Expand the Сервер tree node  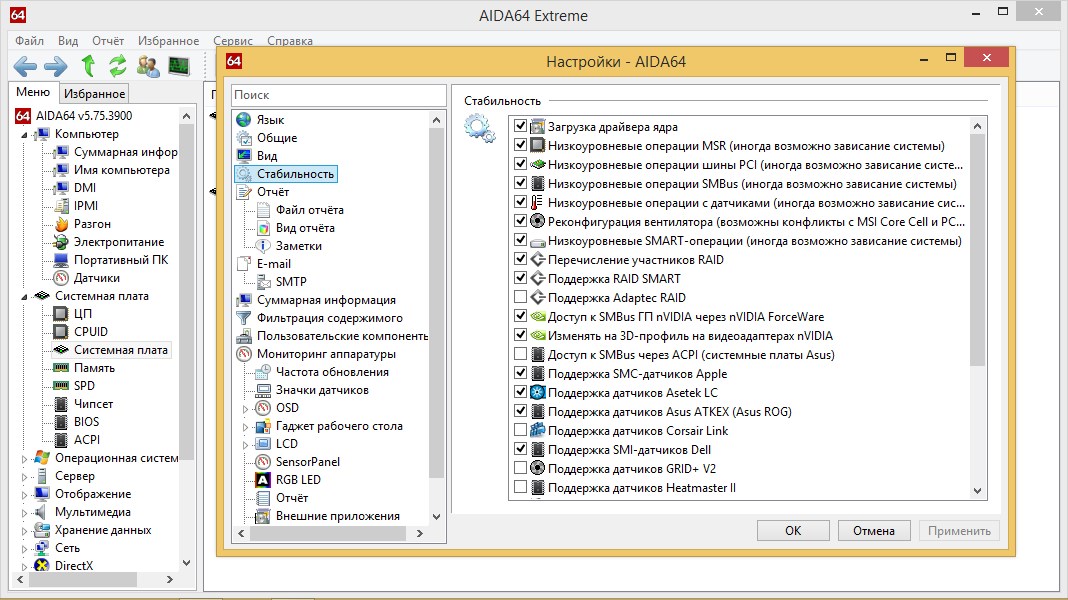[x=25, y=477]
